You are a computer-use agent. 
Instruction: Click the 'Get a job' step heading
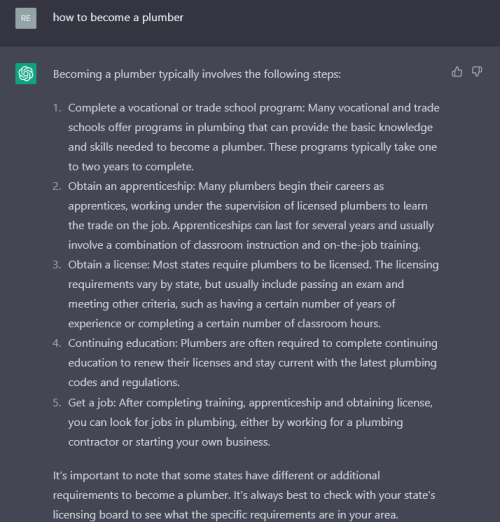pos(91,403)
